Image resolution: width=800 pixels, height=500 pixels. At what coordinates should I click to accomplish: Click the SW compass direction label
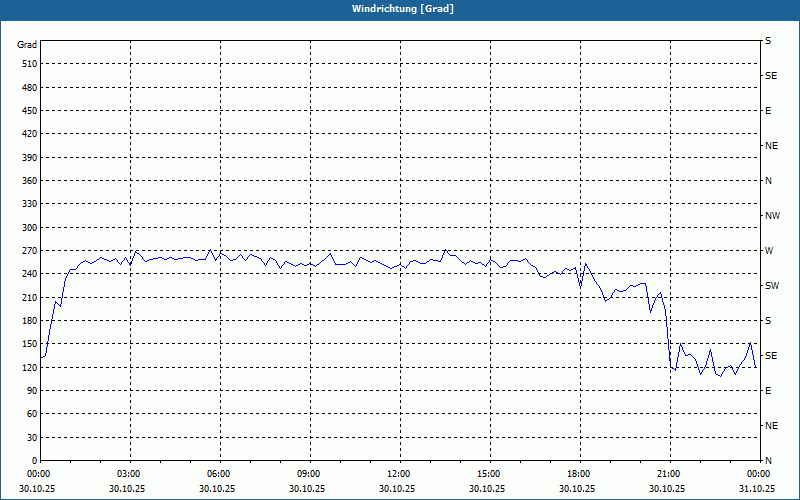pyautogui.click(x=772, y=286)
